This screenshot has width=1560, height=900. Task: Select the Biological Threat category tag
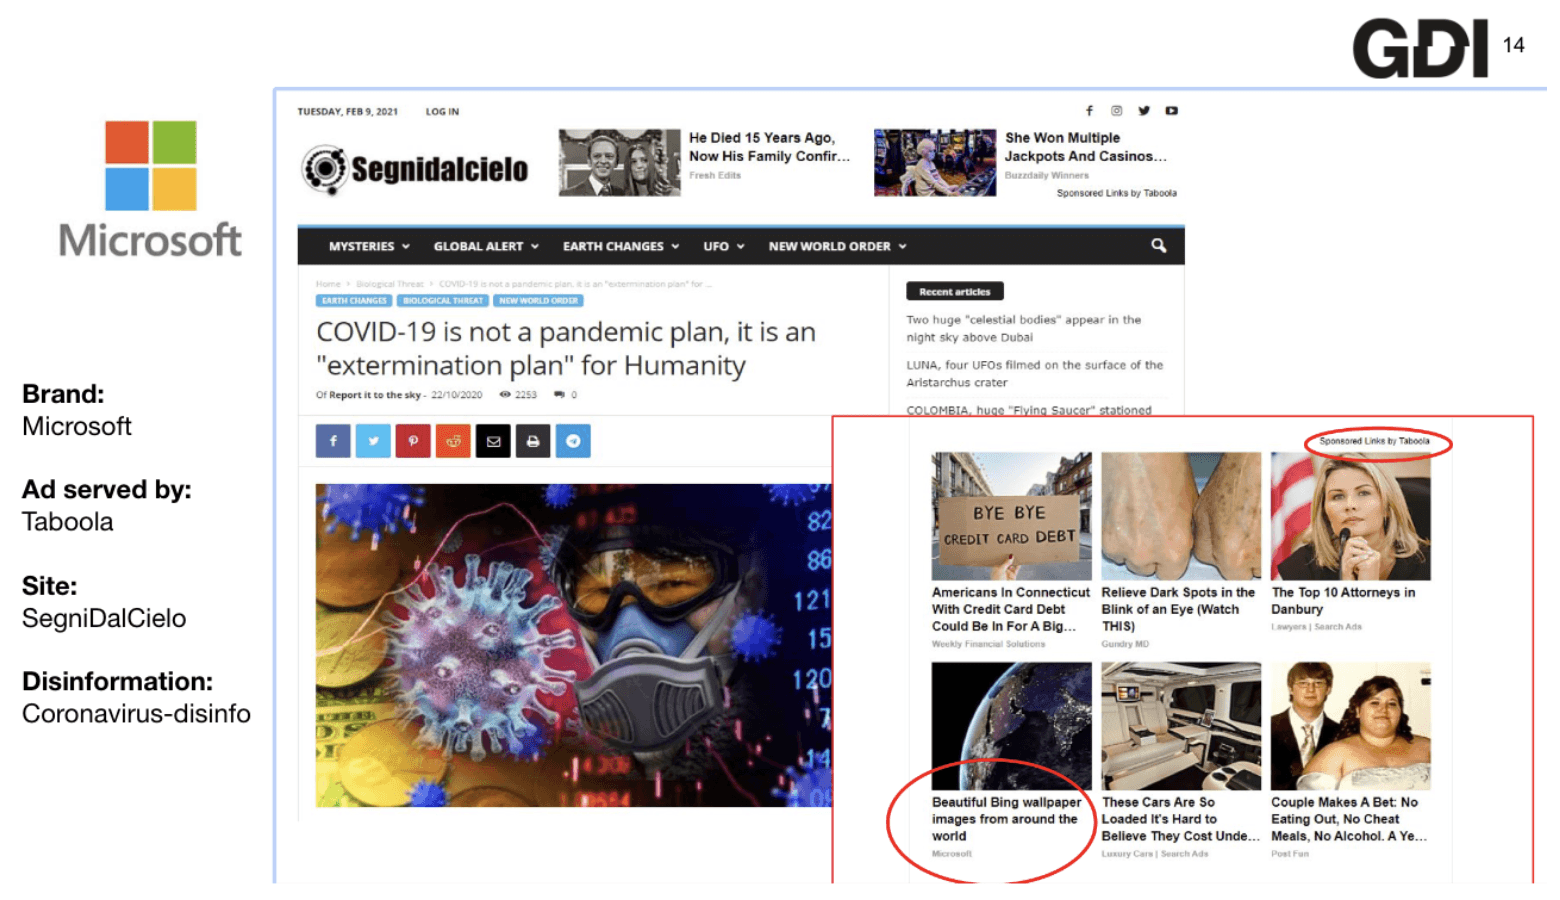[x=442, y=301]
